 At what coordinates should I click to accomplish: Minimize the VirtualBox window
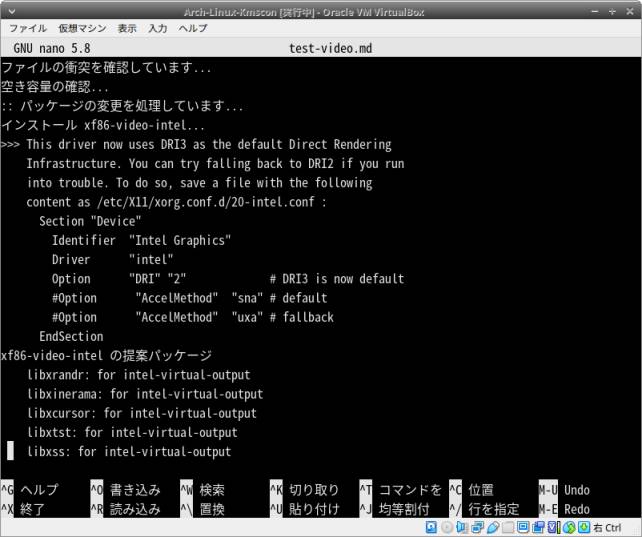coord(595,11)
